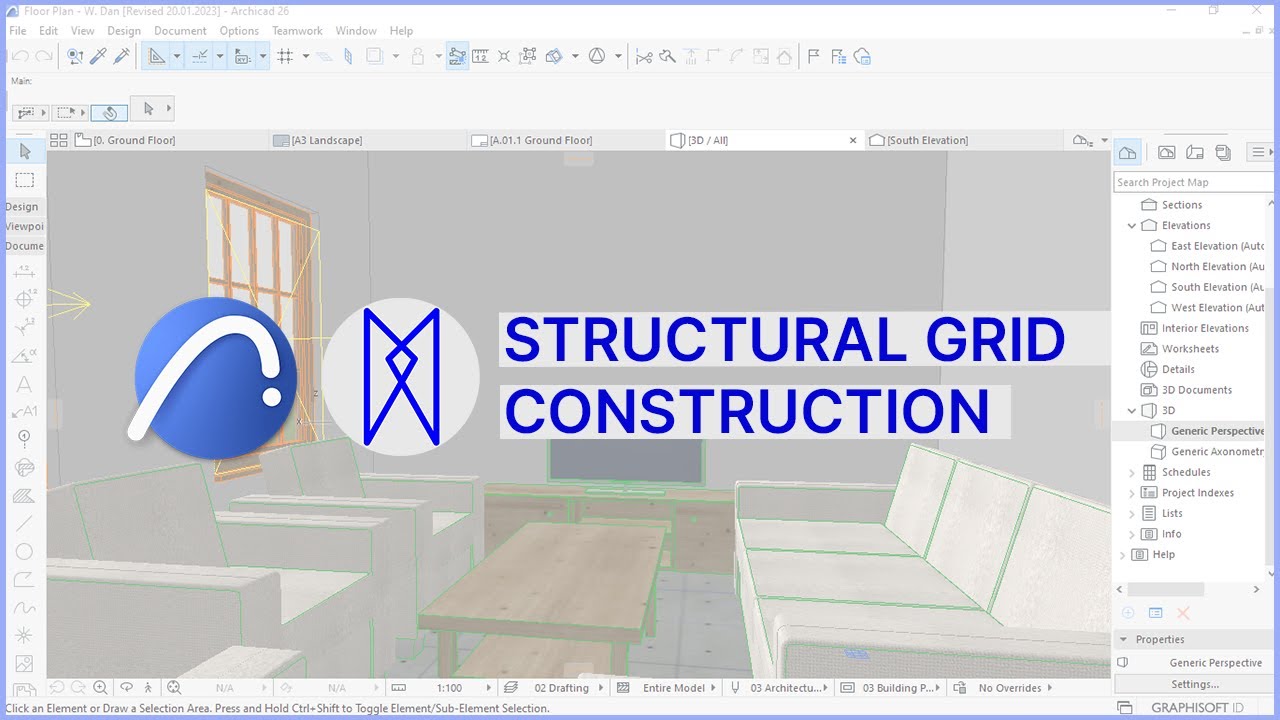
Task: Select the Spline tool in the toolbox
Action: (x=25, y=607)
